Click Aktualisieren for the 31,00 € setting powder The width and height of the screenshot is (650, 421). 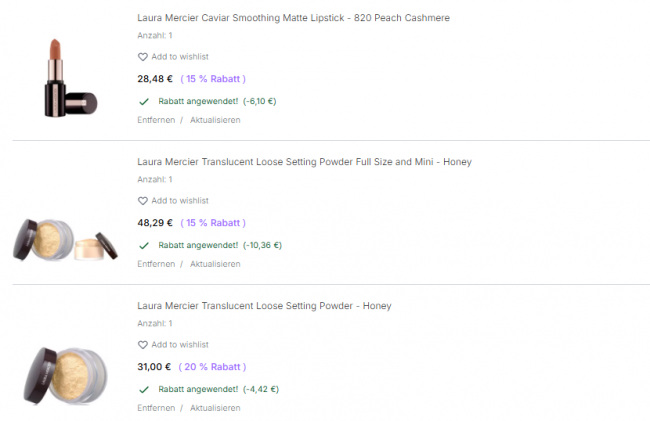pos(215,408)
